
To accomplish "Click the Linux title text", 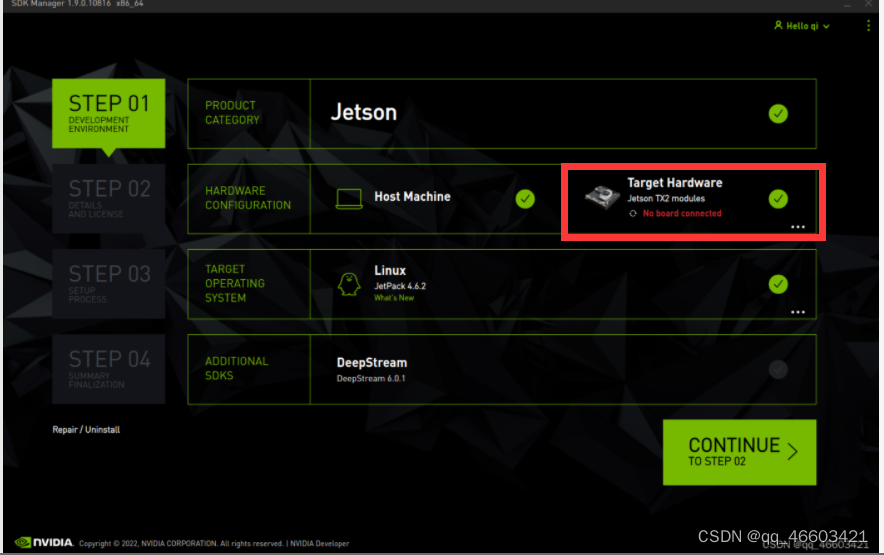I will (390, 271).
